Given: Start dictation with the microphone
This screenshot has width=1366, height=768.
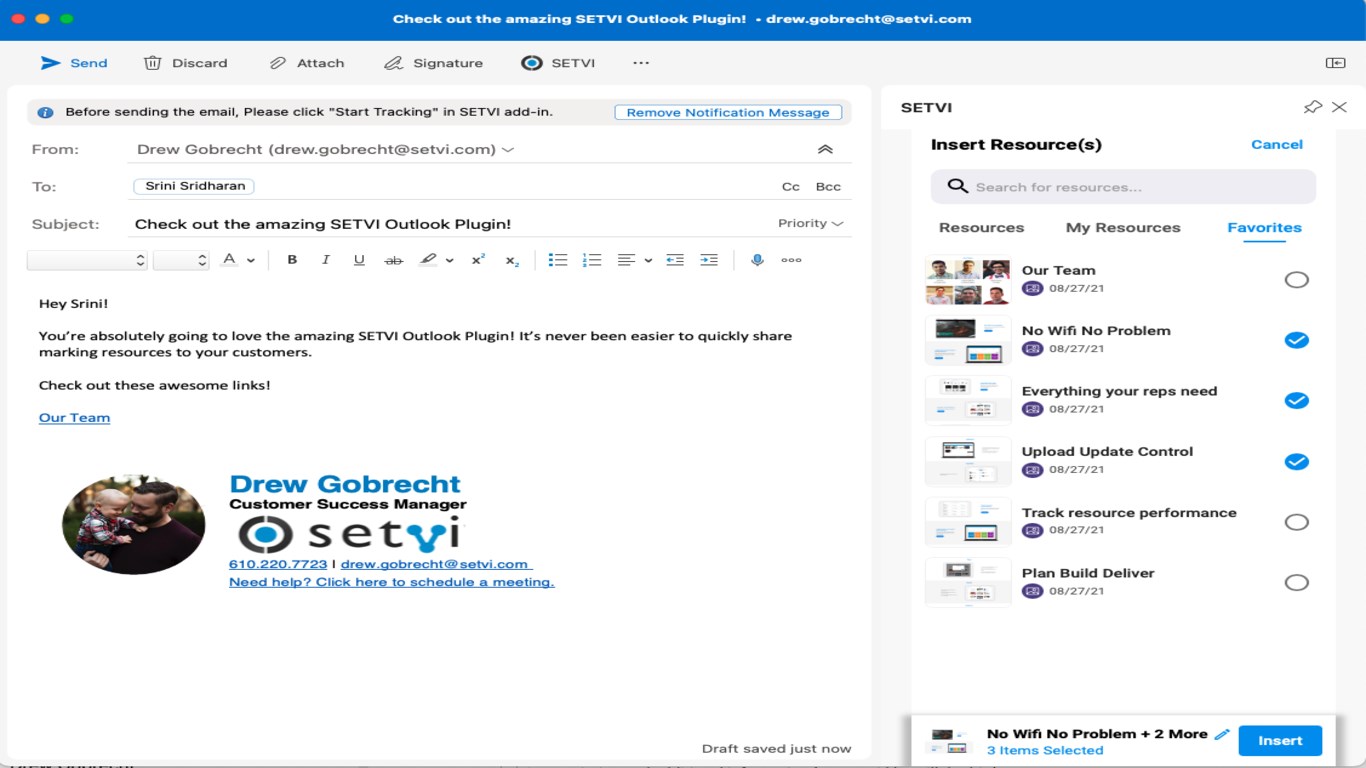Looking at the screenshot, I should click(x=757, y=260).
